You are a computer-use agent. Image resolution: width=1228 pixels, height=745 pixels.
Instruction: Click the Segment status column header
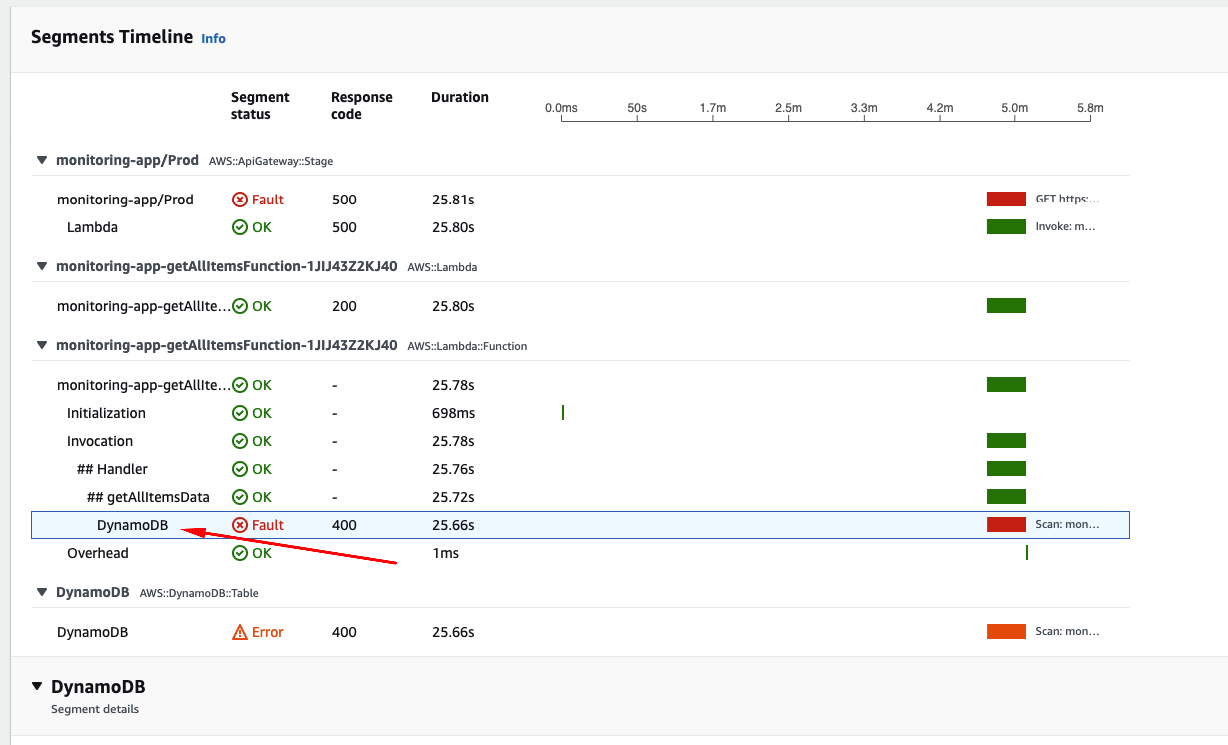pyautogui.click(x=260, y=106)
